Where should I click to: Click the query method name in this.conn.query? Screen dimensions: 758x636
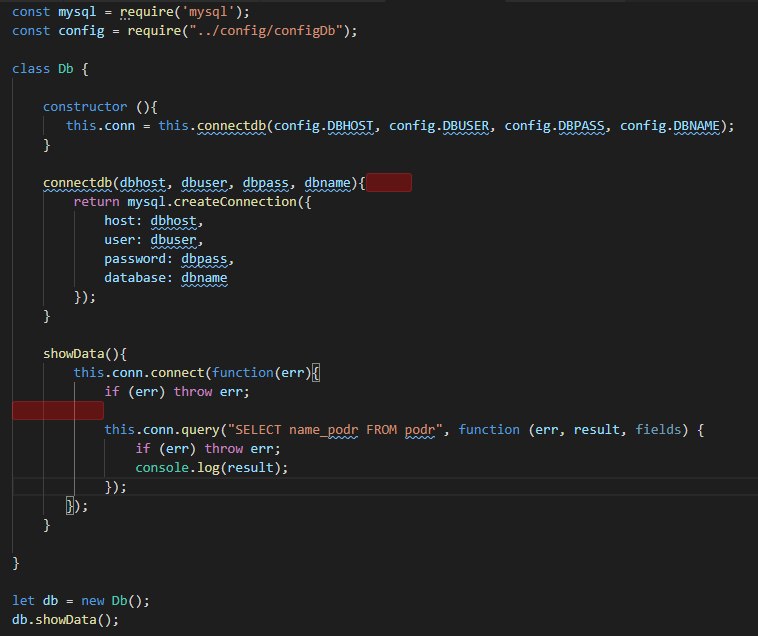pos(201,430)
